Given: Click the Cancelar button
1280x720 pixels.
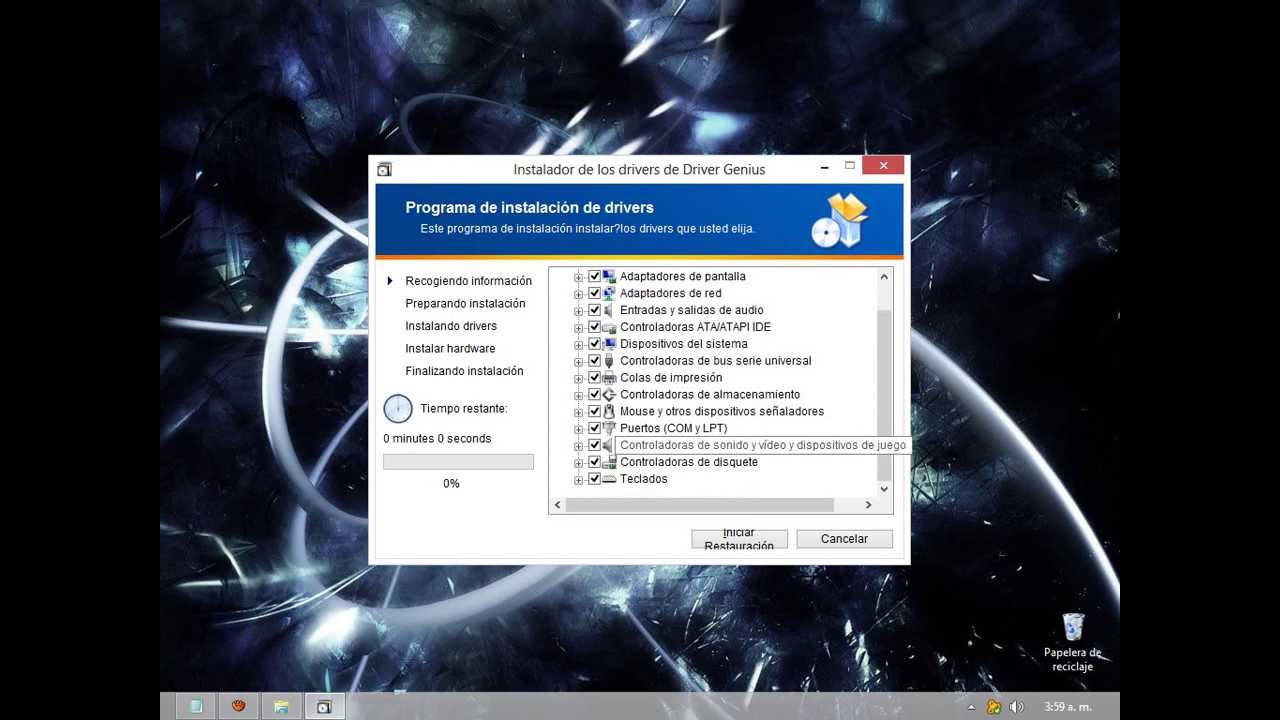Looking at the screenshot, I should click(x=844, y=539).
